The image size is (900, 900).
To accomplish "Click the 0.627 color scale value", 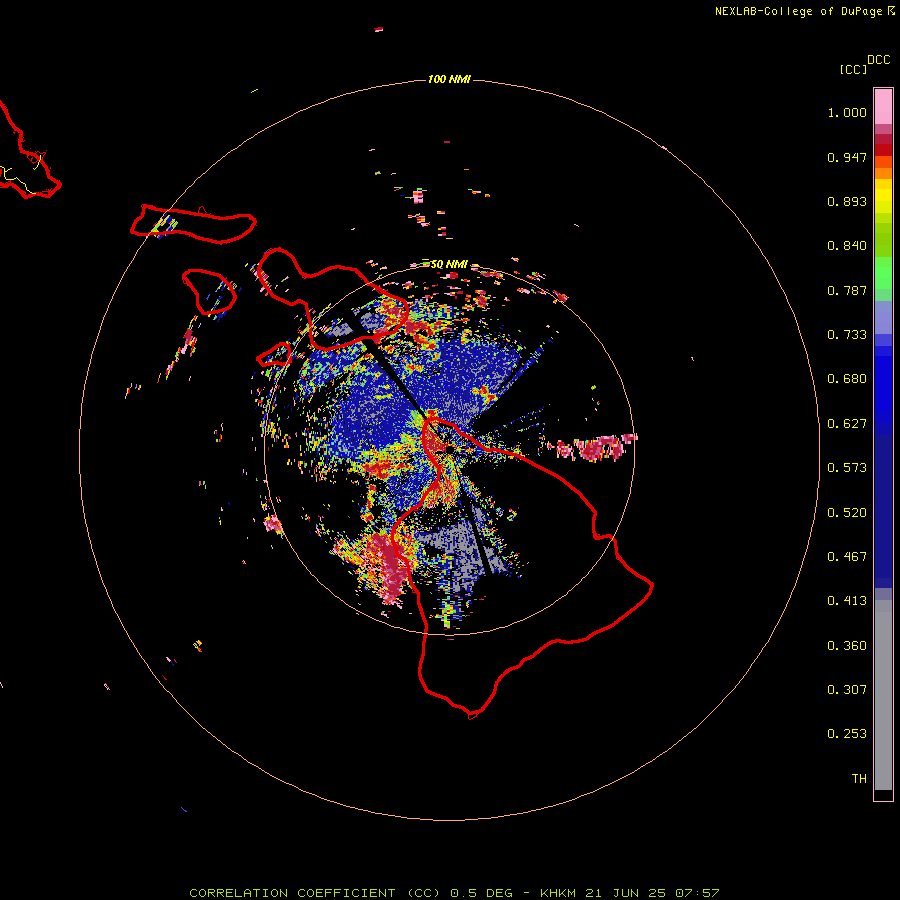I will 847,424.
